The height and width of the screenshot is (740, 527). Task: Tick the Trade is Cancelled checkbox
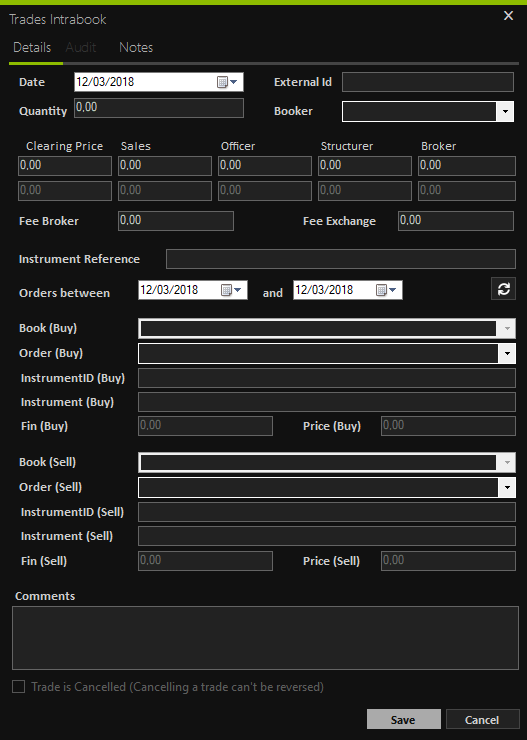pyautogui.click(x=18, y=687)
